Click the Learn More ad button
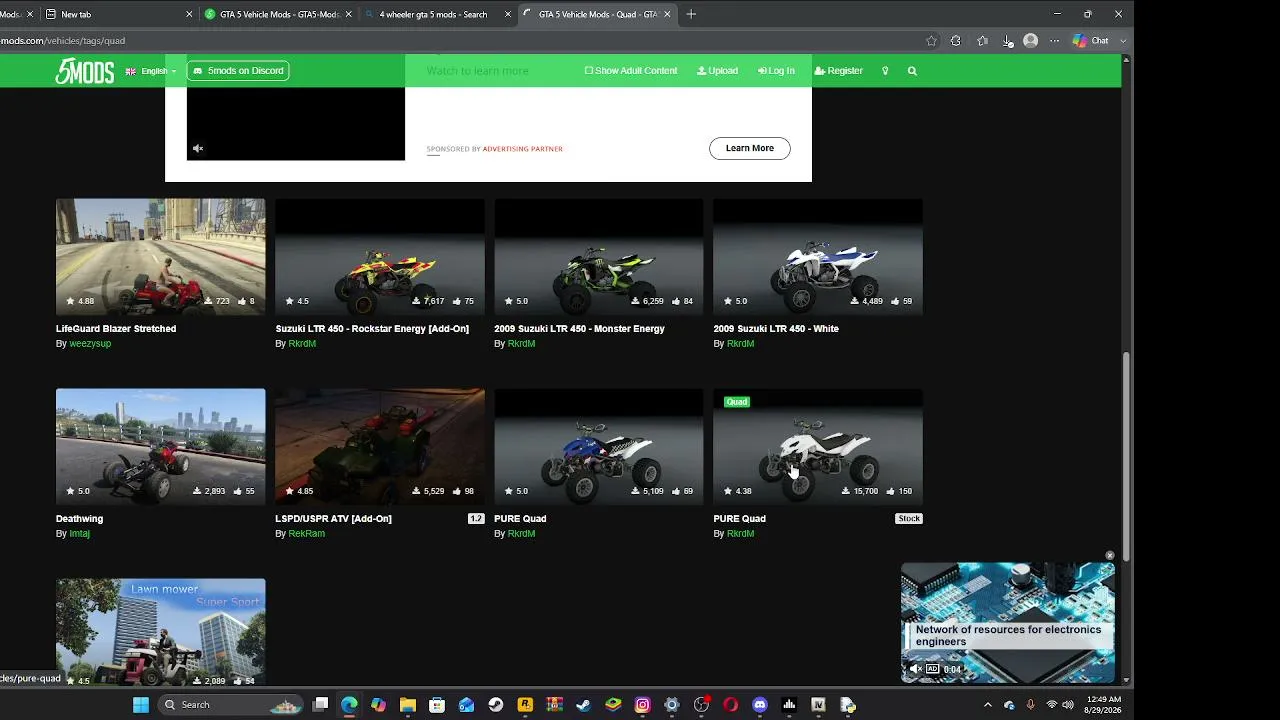The width and height of the screenshot is (1280, 720). 750,148
